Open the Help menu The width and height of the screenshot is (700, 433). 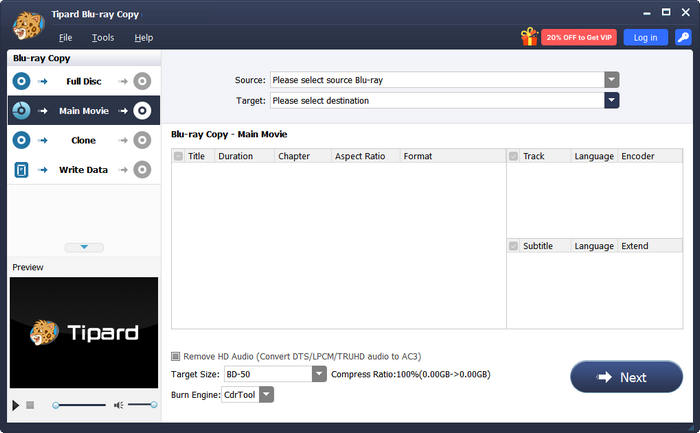[144, 38]
